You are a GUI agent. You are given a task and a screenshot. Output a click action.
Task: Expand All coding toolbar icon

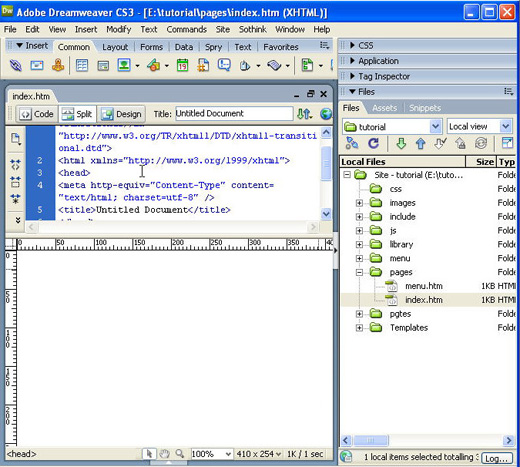tap(15, 199)
